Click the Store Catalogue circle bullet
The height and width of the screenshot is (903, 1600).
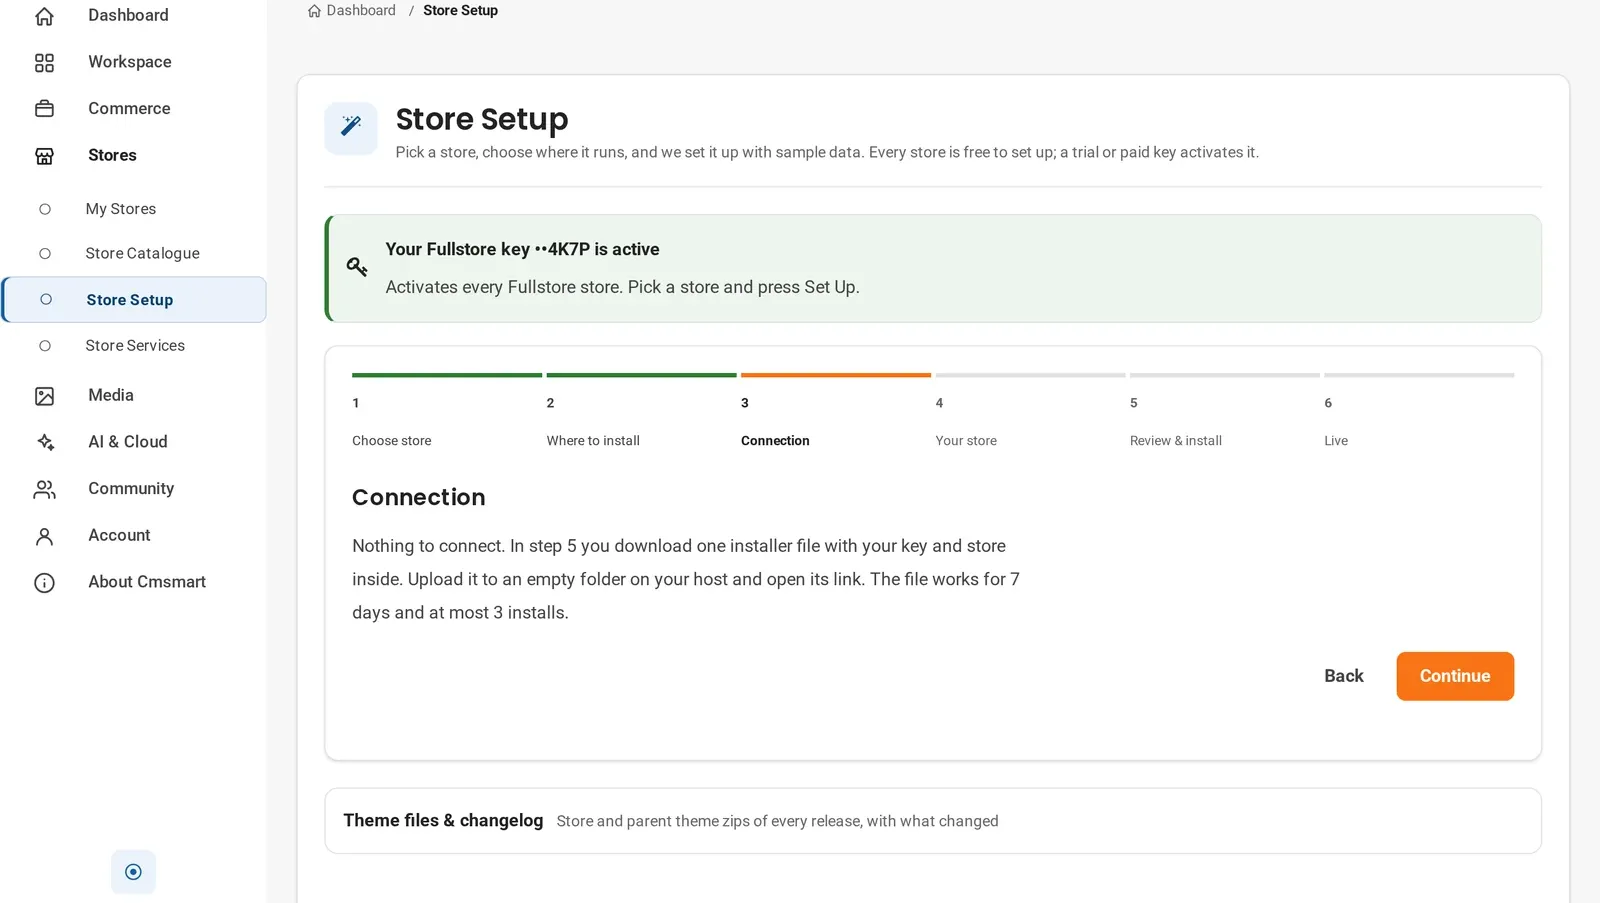(x=45, y=254)
